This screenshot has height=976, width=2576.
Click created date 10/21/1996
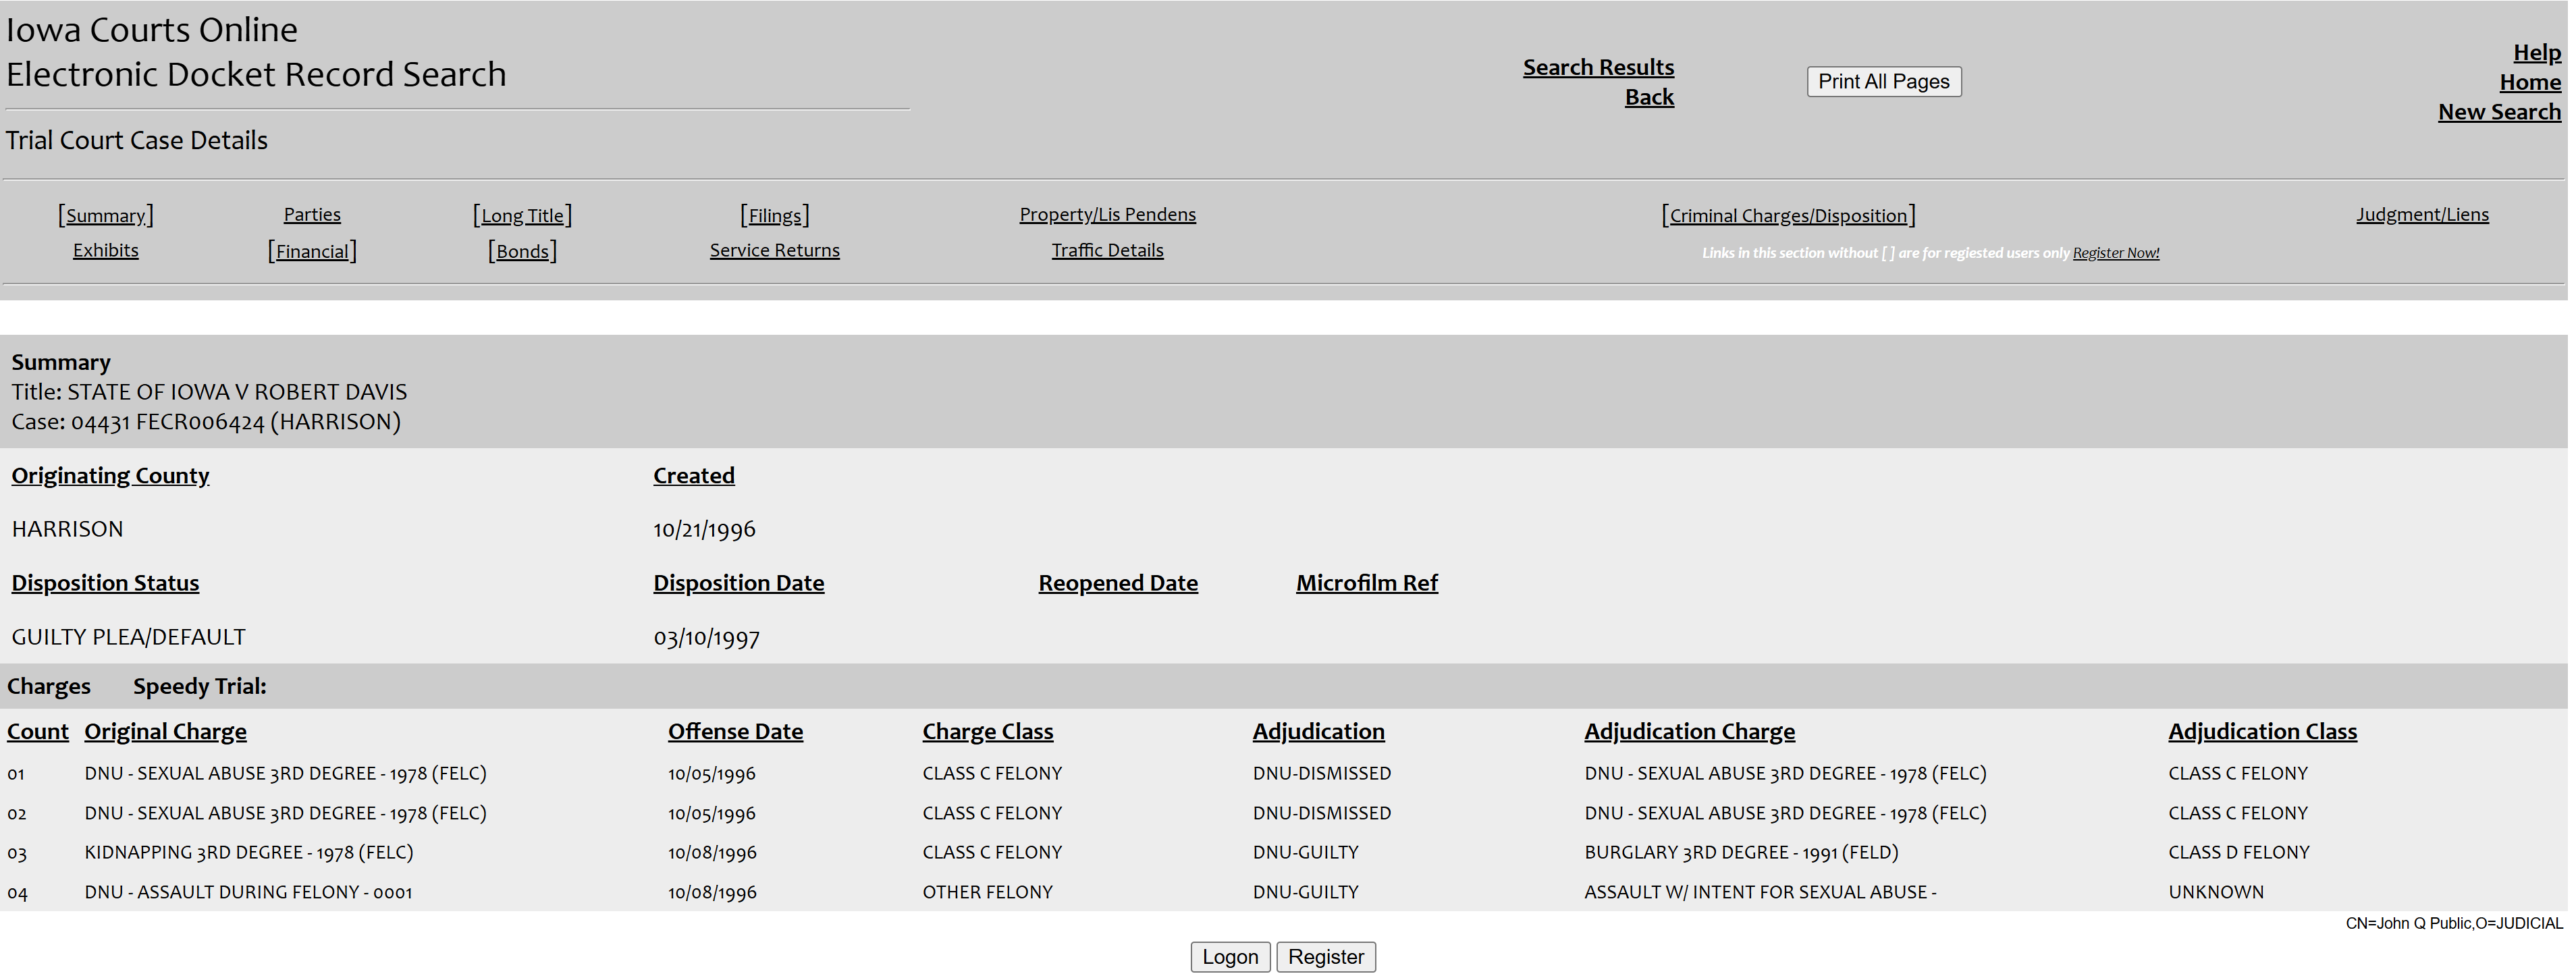(704, 529)
